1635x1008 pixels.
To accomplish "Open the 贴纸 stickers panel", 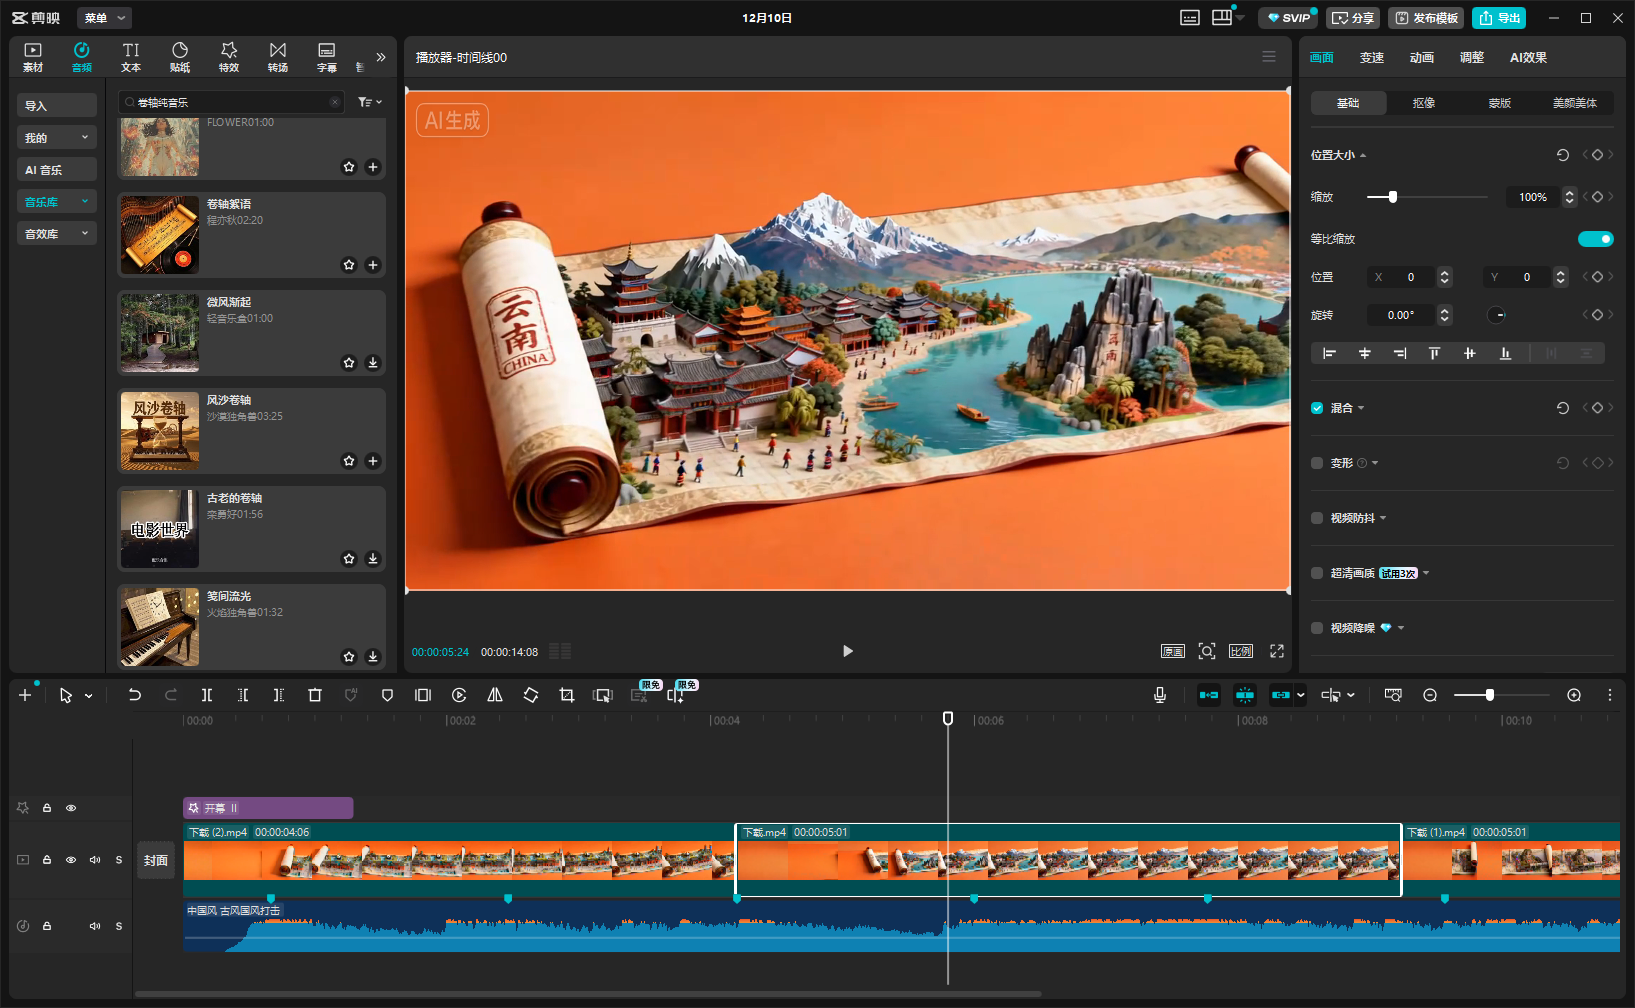I will [x=180, y=57].
